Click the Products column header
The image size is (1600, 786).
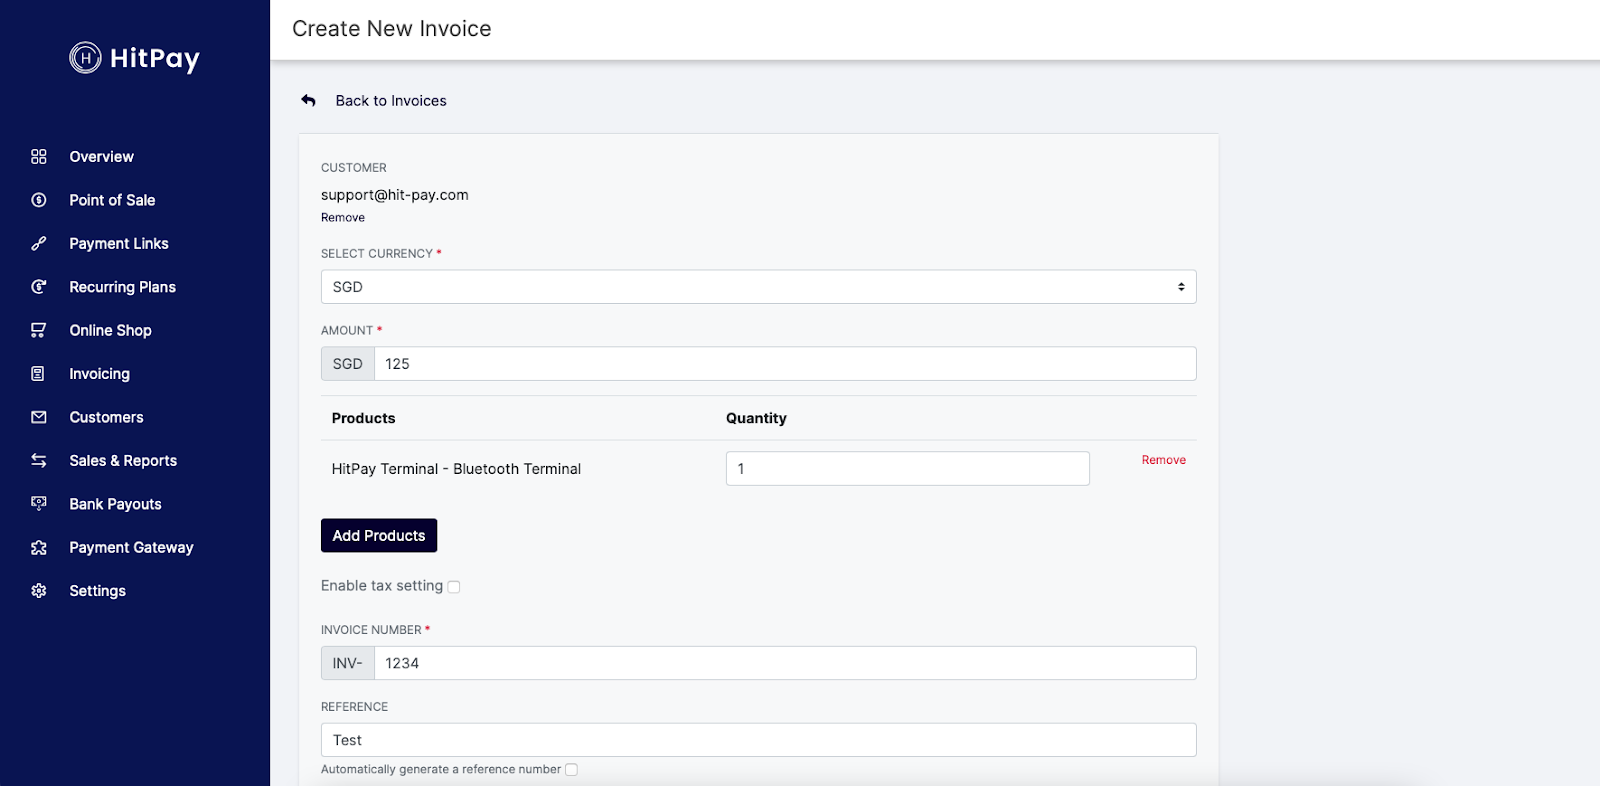point(363,418)
